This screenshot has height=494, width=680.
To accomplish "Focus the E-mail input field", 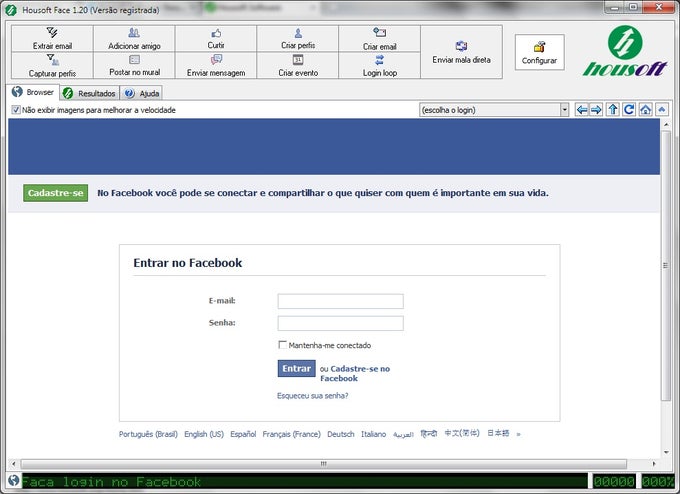I will (x=340, y=301).
